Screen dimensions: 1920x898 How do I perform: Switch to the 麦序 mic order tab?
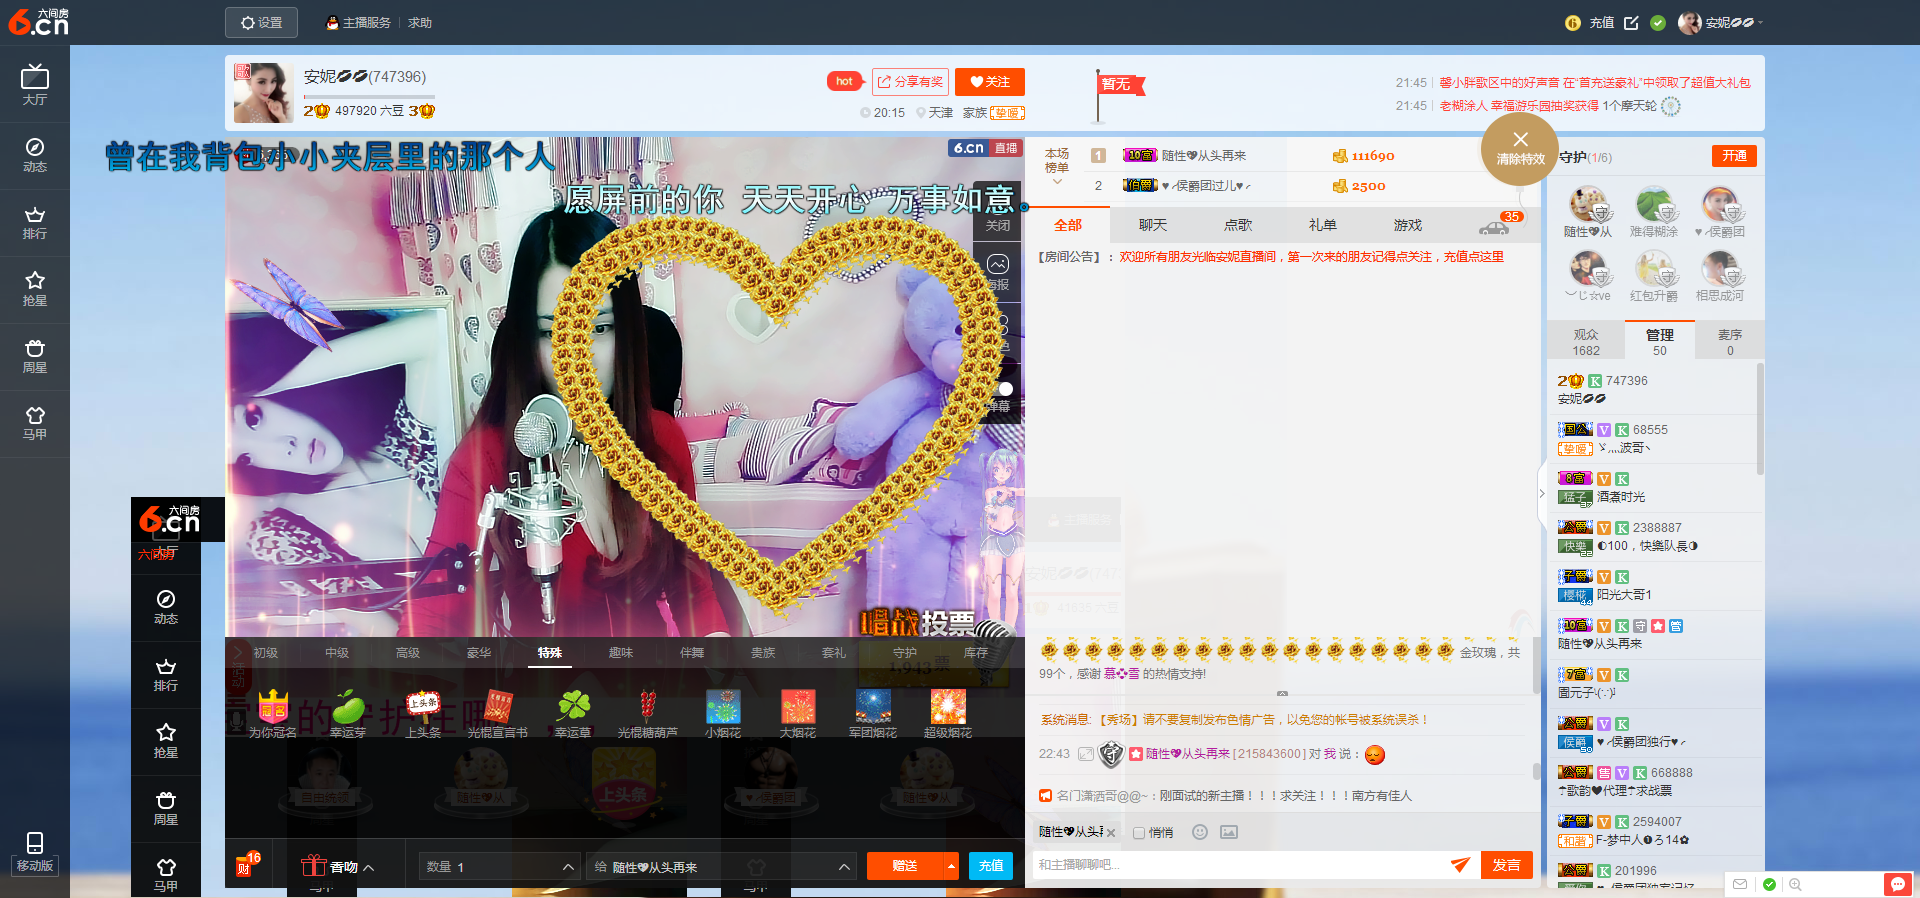(x=1729, y=341)
